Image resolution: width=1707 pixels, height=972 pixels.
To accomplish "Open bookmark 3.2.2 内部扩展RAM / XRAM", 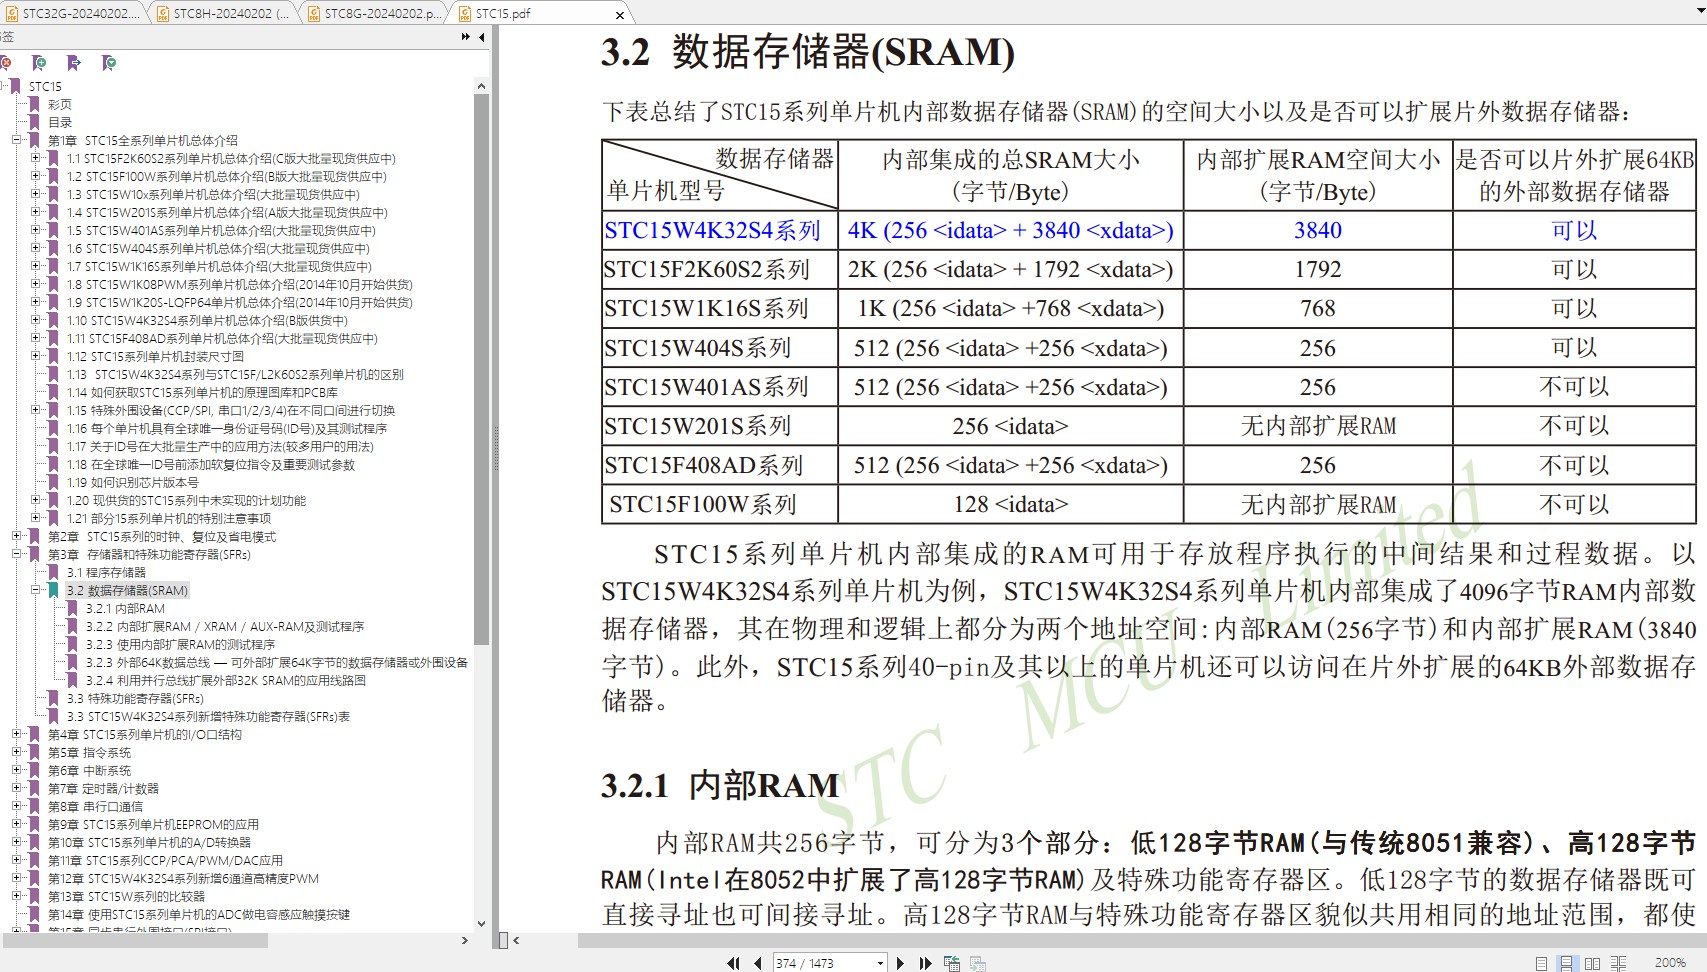I will point(224,626).
